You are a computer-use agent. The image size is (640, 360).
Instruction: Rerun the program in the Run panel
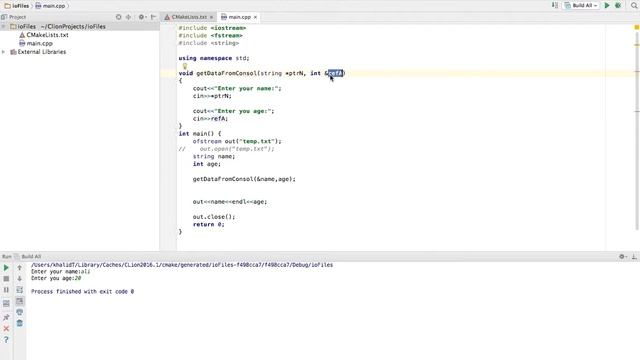tap(6, 268)
